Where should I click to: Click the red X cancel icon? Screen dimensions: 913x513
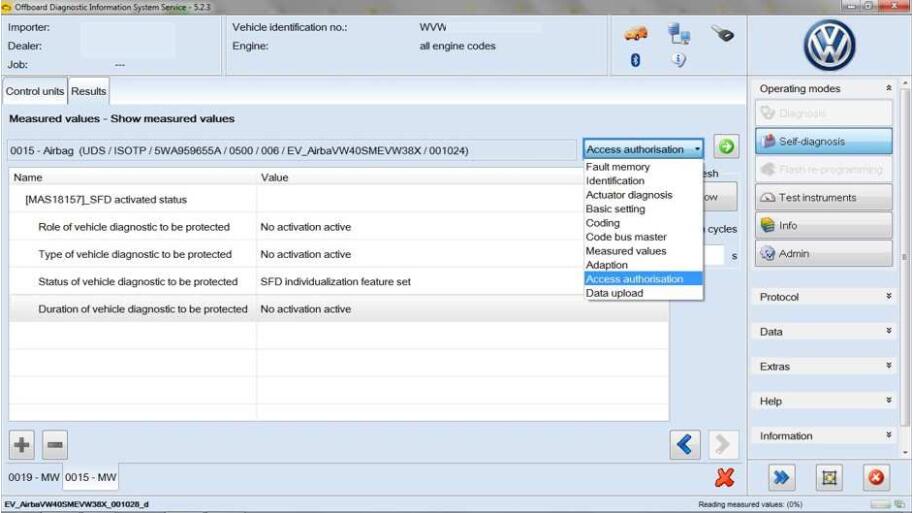point(724,477)
